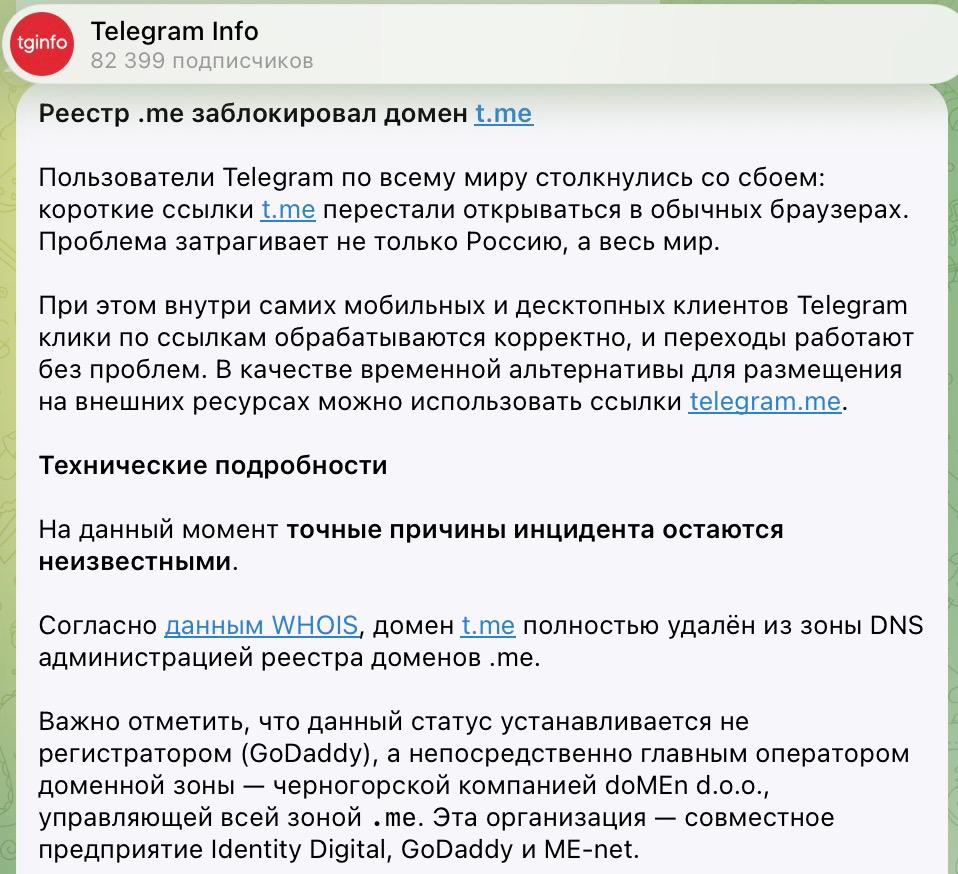Image resolution: width=958 pixels, height=874 pixels.
Task: Click the line beginning 'При этом внутри самих'
Action: pyautogui.click(x=473, y=305)
